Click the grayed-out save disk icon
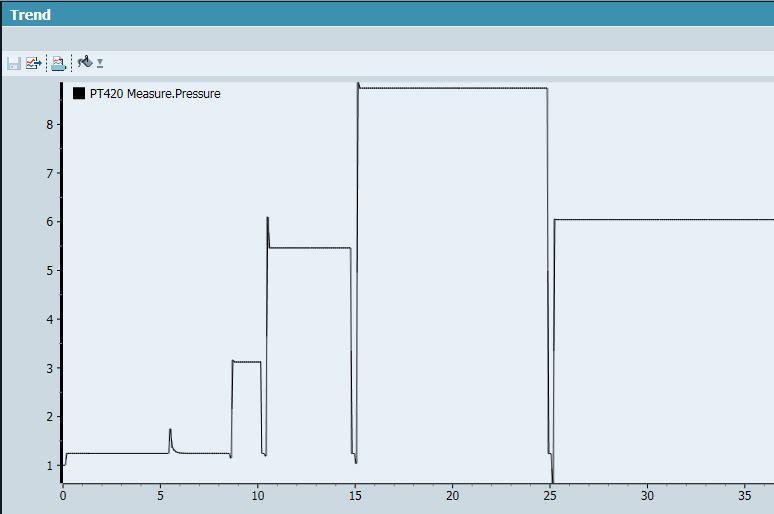 tap(14, 63)
